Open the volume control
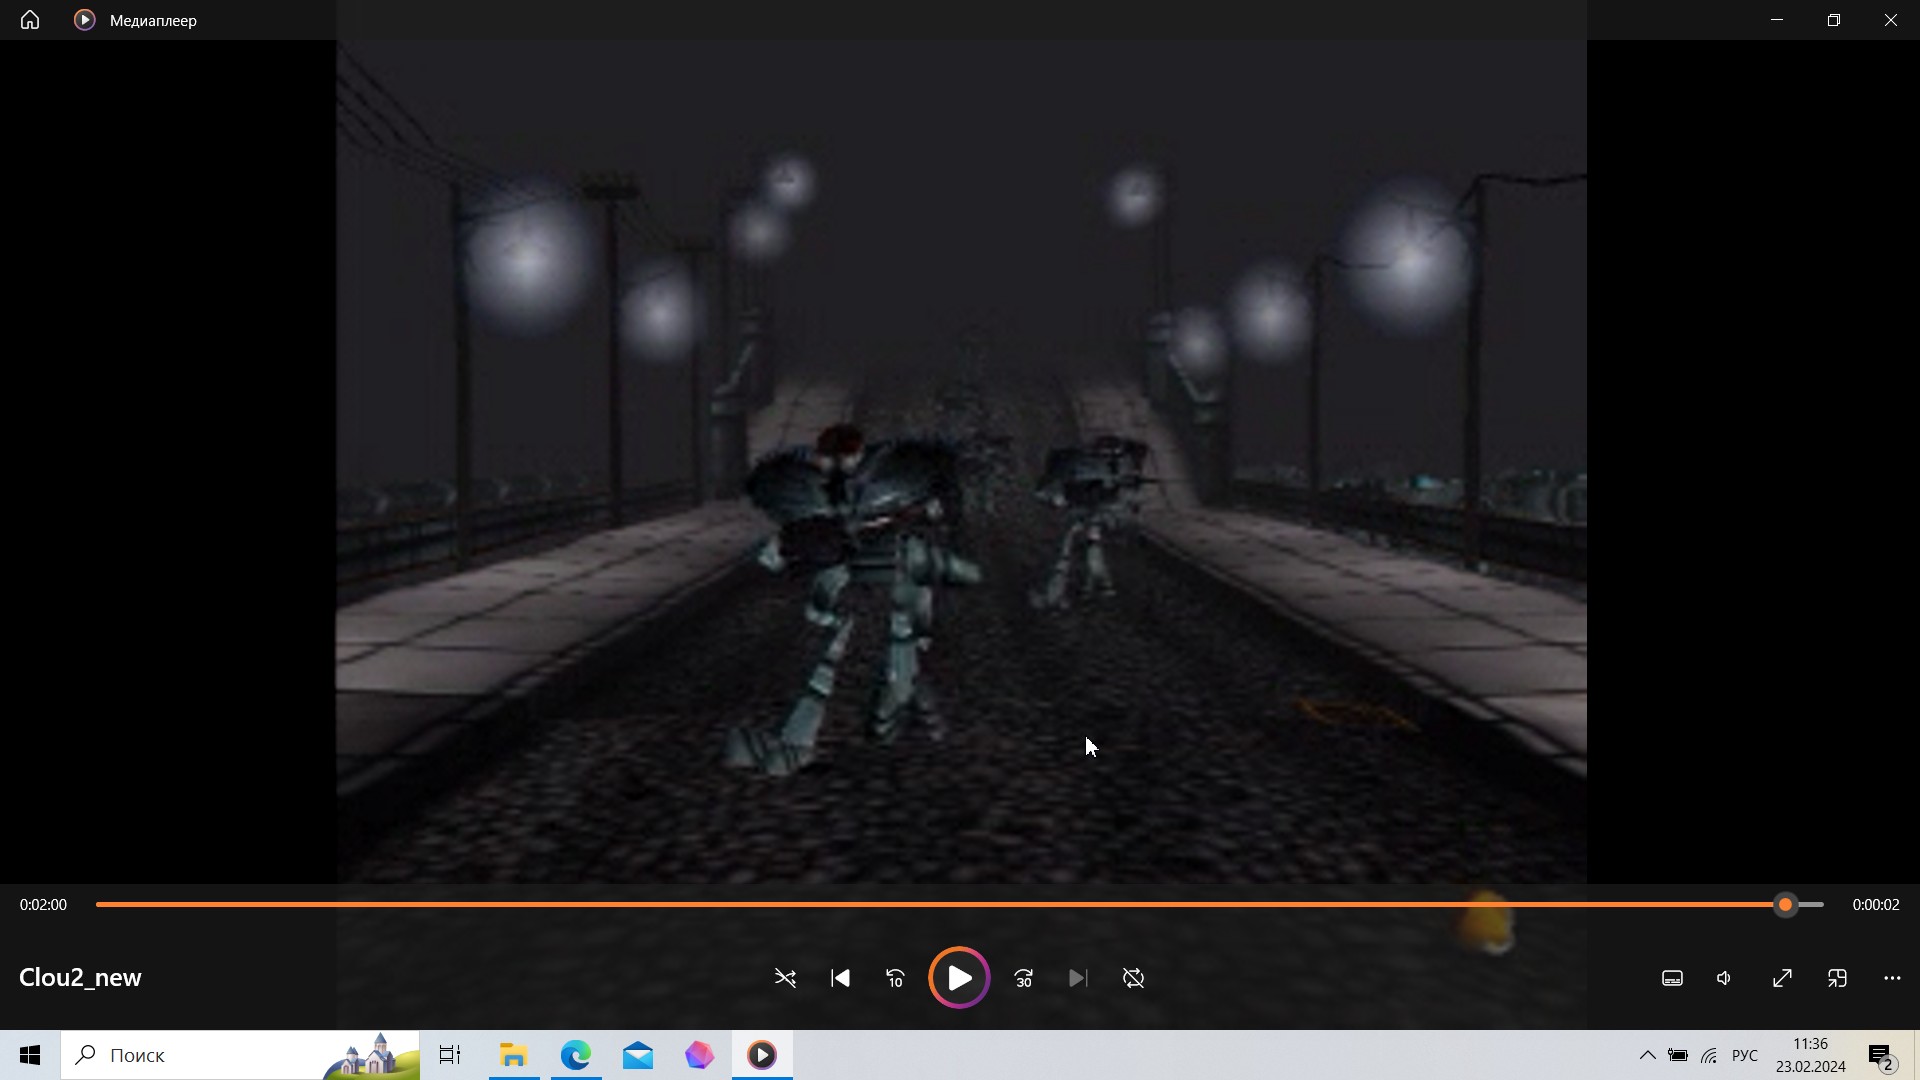The image size is (1920, 1080). point(1725,978)
